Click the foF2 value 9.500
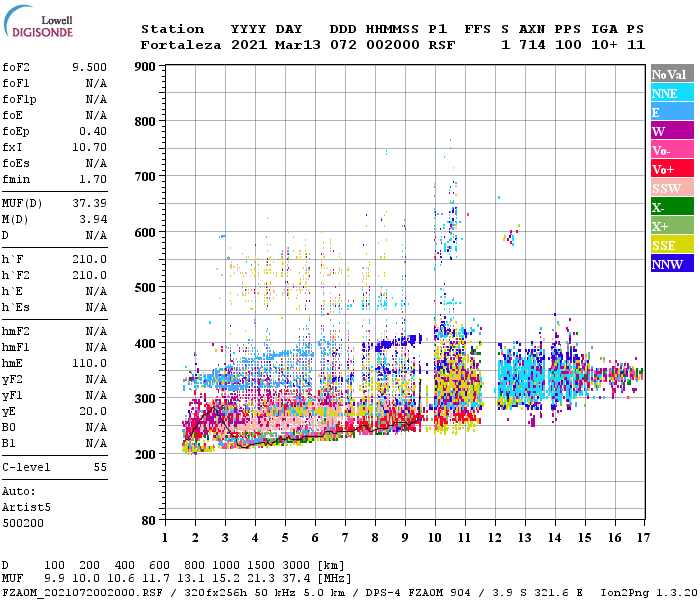The image size is (700, 600). pyautogui.click(x=89, y=67)
